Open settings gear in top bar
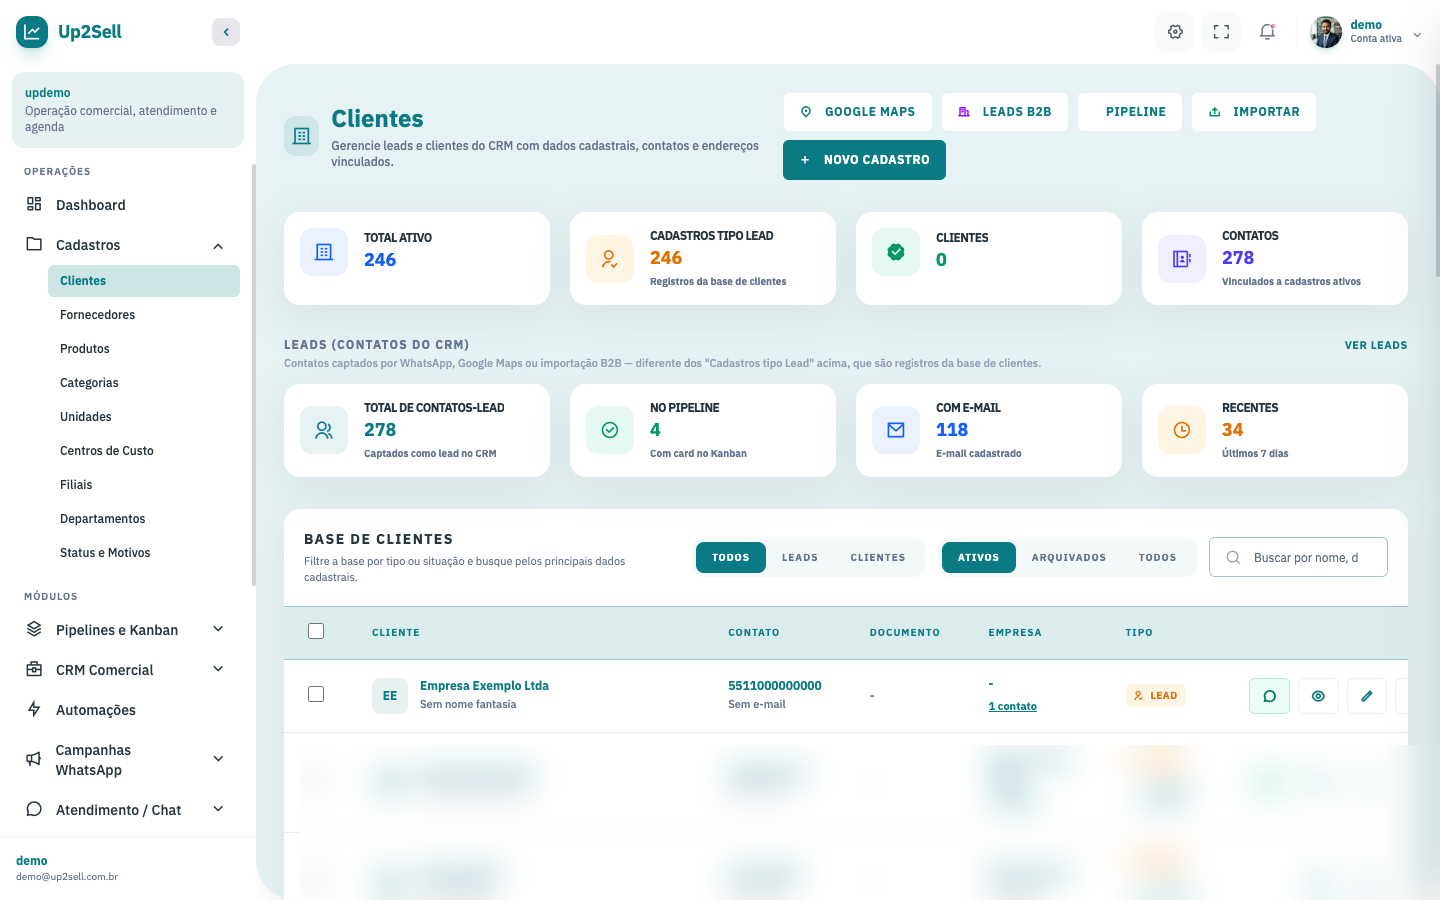The image size is (1440, 900). [1175, 32]
